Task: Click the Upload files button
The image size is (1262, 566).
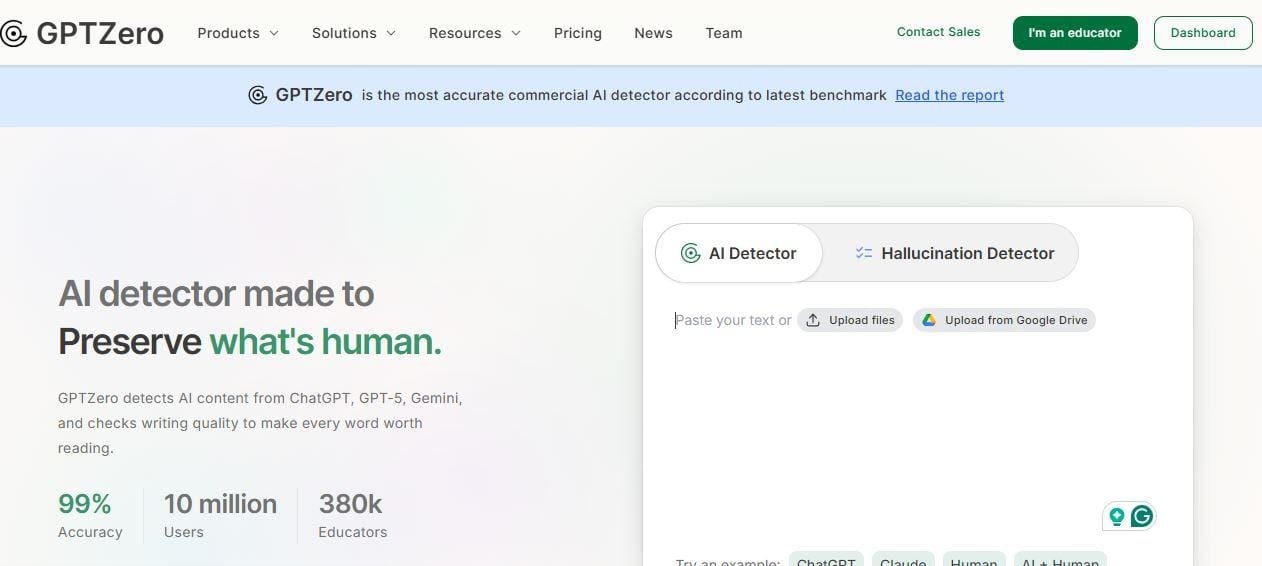Action: pos(850,320)
